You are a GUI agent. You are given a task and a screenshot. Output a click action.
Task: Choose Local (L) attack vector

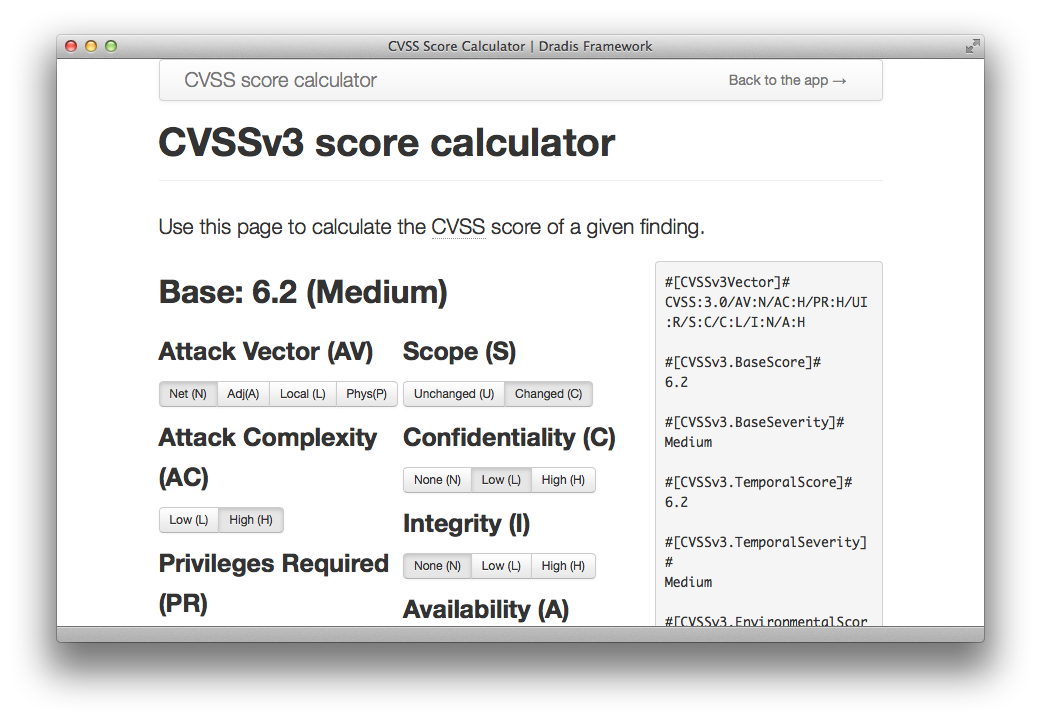[x=302, y=393]
